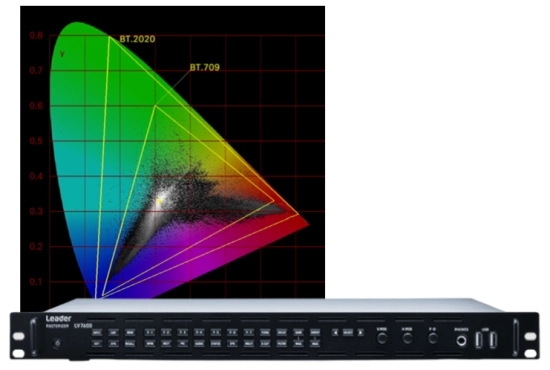Activate the F·2 function key
Screen dimensions: 550x370
click(x=166, y=332)
